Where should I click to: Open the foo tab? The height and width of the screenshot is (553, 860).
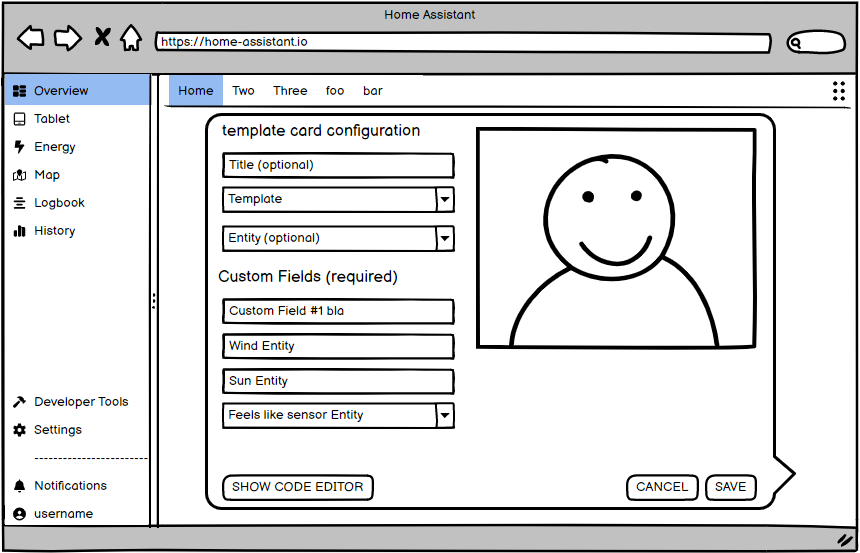[335, 91]
